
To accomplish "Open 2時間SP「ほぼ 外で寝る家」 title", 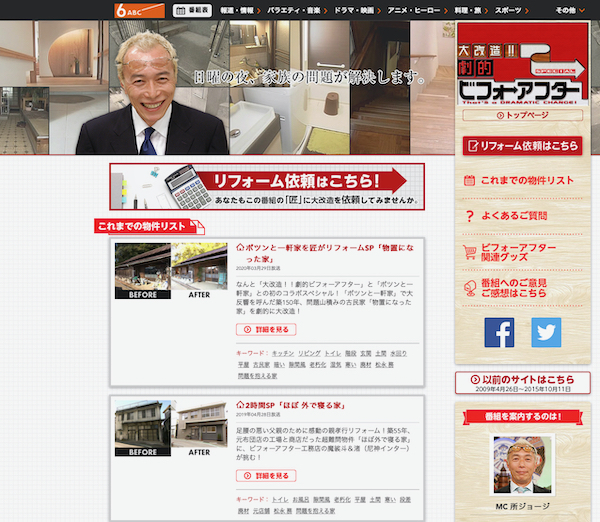I will point(290,405).
